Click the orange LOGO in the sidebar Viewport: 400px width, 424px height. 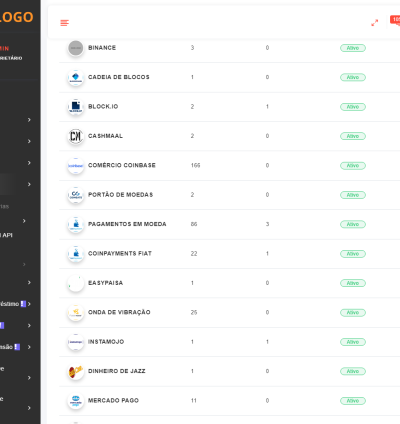[16, 17]
